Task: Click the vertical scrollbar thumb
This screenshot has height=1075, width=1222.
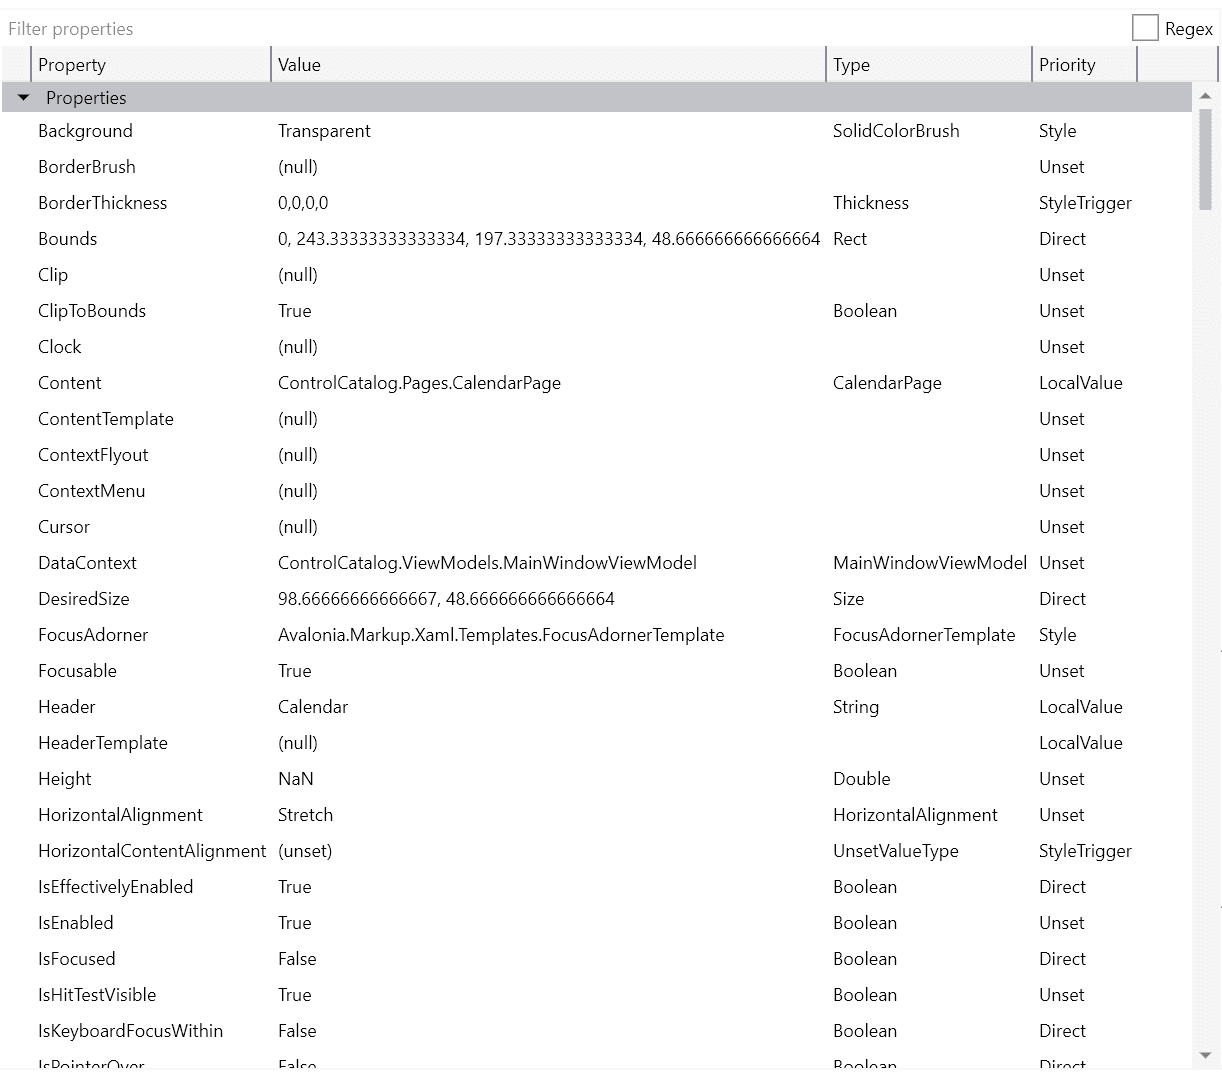Action: pos(1205,160)
